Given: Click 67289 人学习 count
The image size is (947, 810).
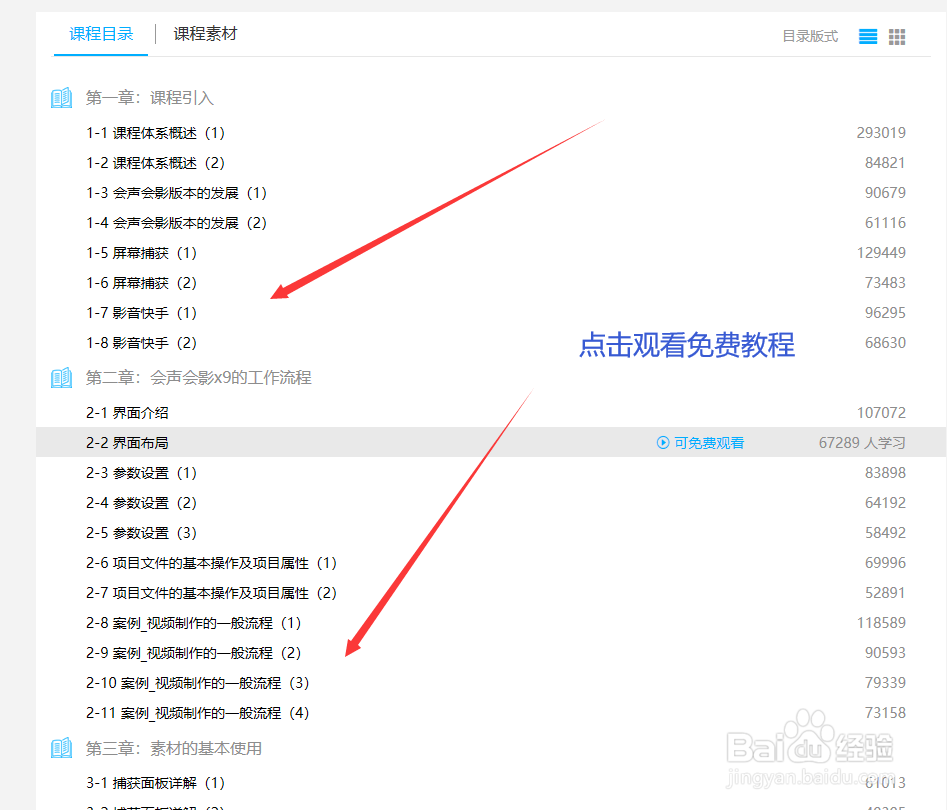Looking at the screenshot, I should (x=862, y=443).
